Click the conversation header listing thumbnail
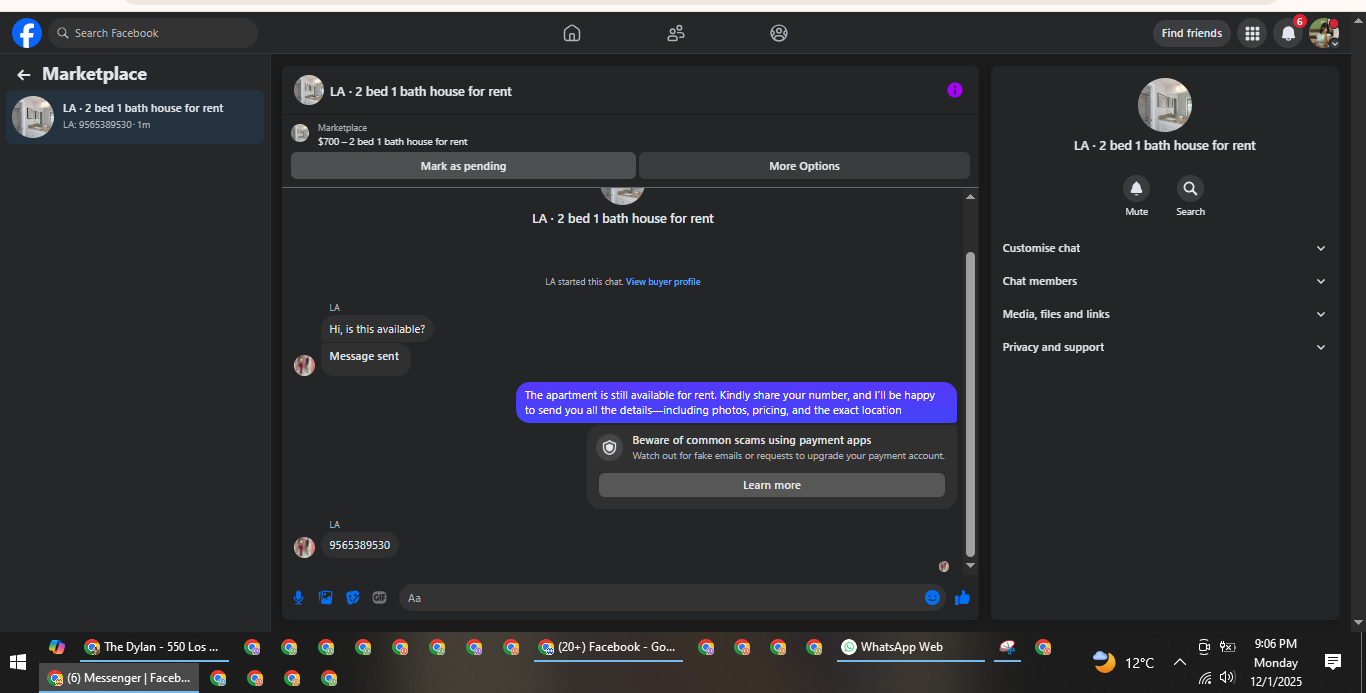 click(x=309, y=90)
